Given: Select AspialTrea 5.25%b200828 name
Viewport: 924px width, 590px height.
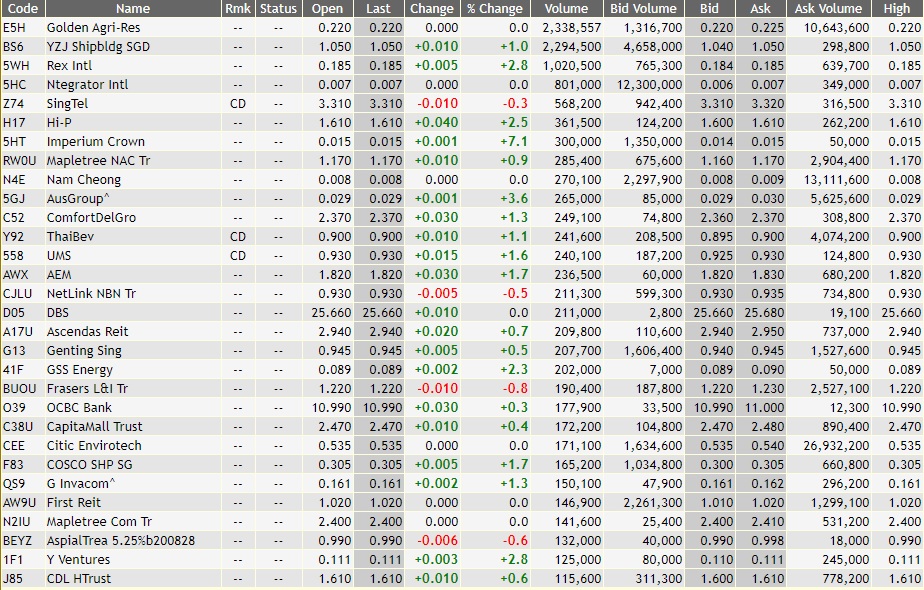Looking at the screenshot, I should pyautogui.click(x=121, y=540).
